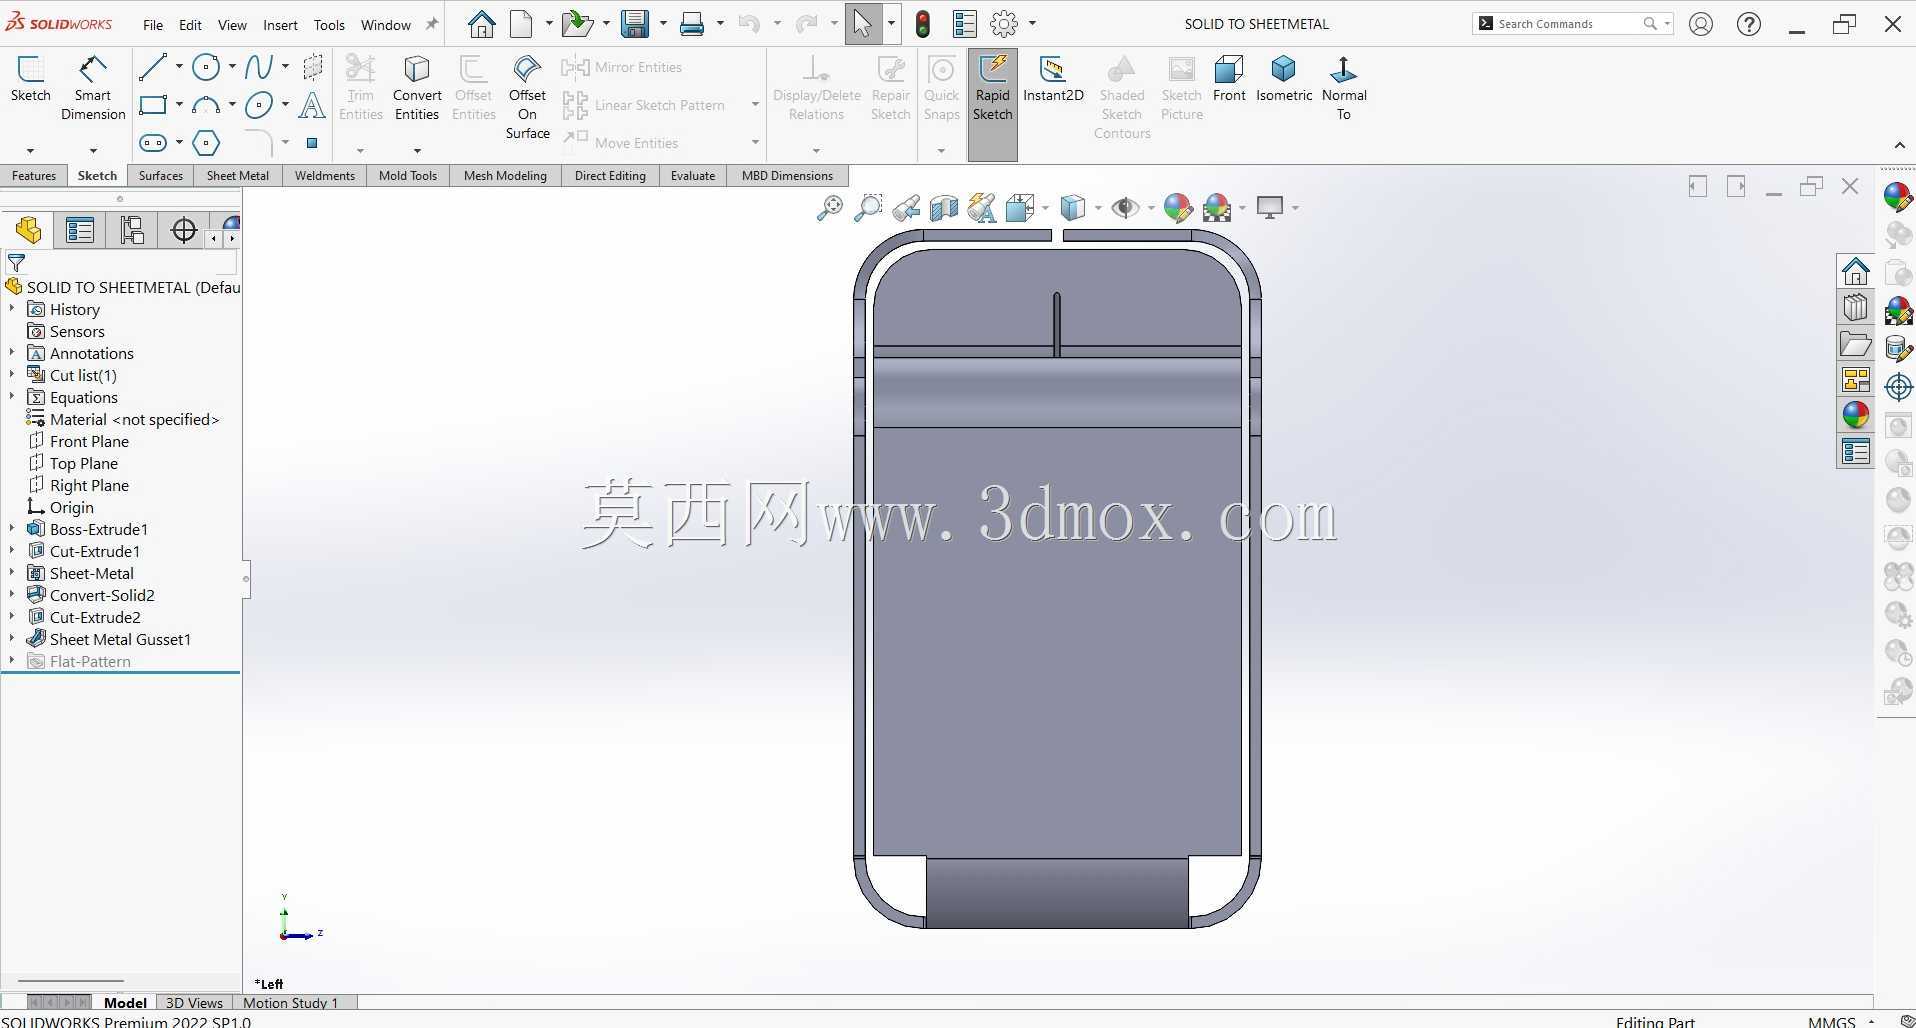1916x1028 pixels.
Task: Open the Insert menu
Action: tap(280, 25)
